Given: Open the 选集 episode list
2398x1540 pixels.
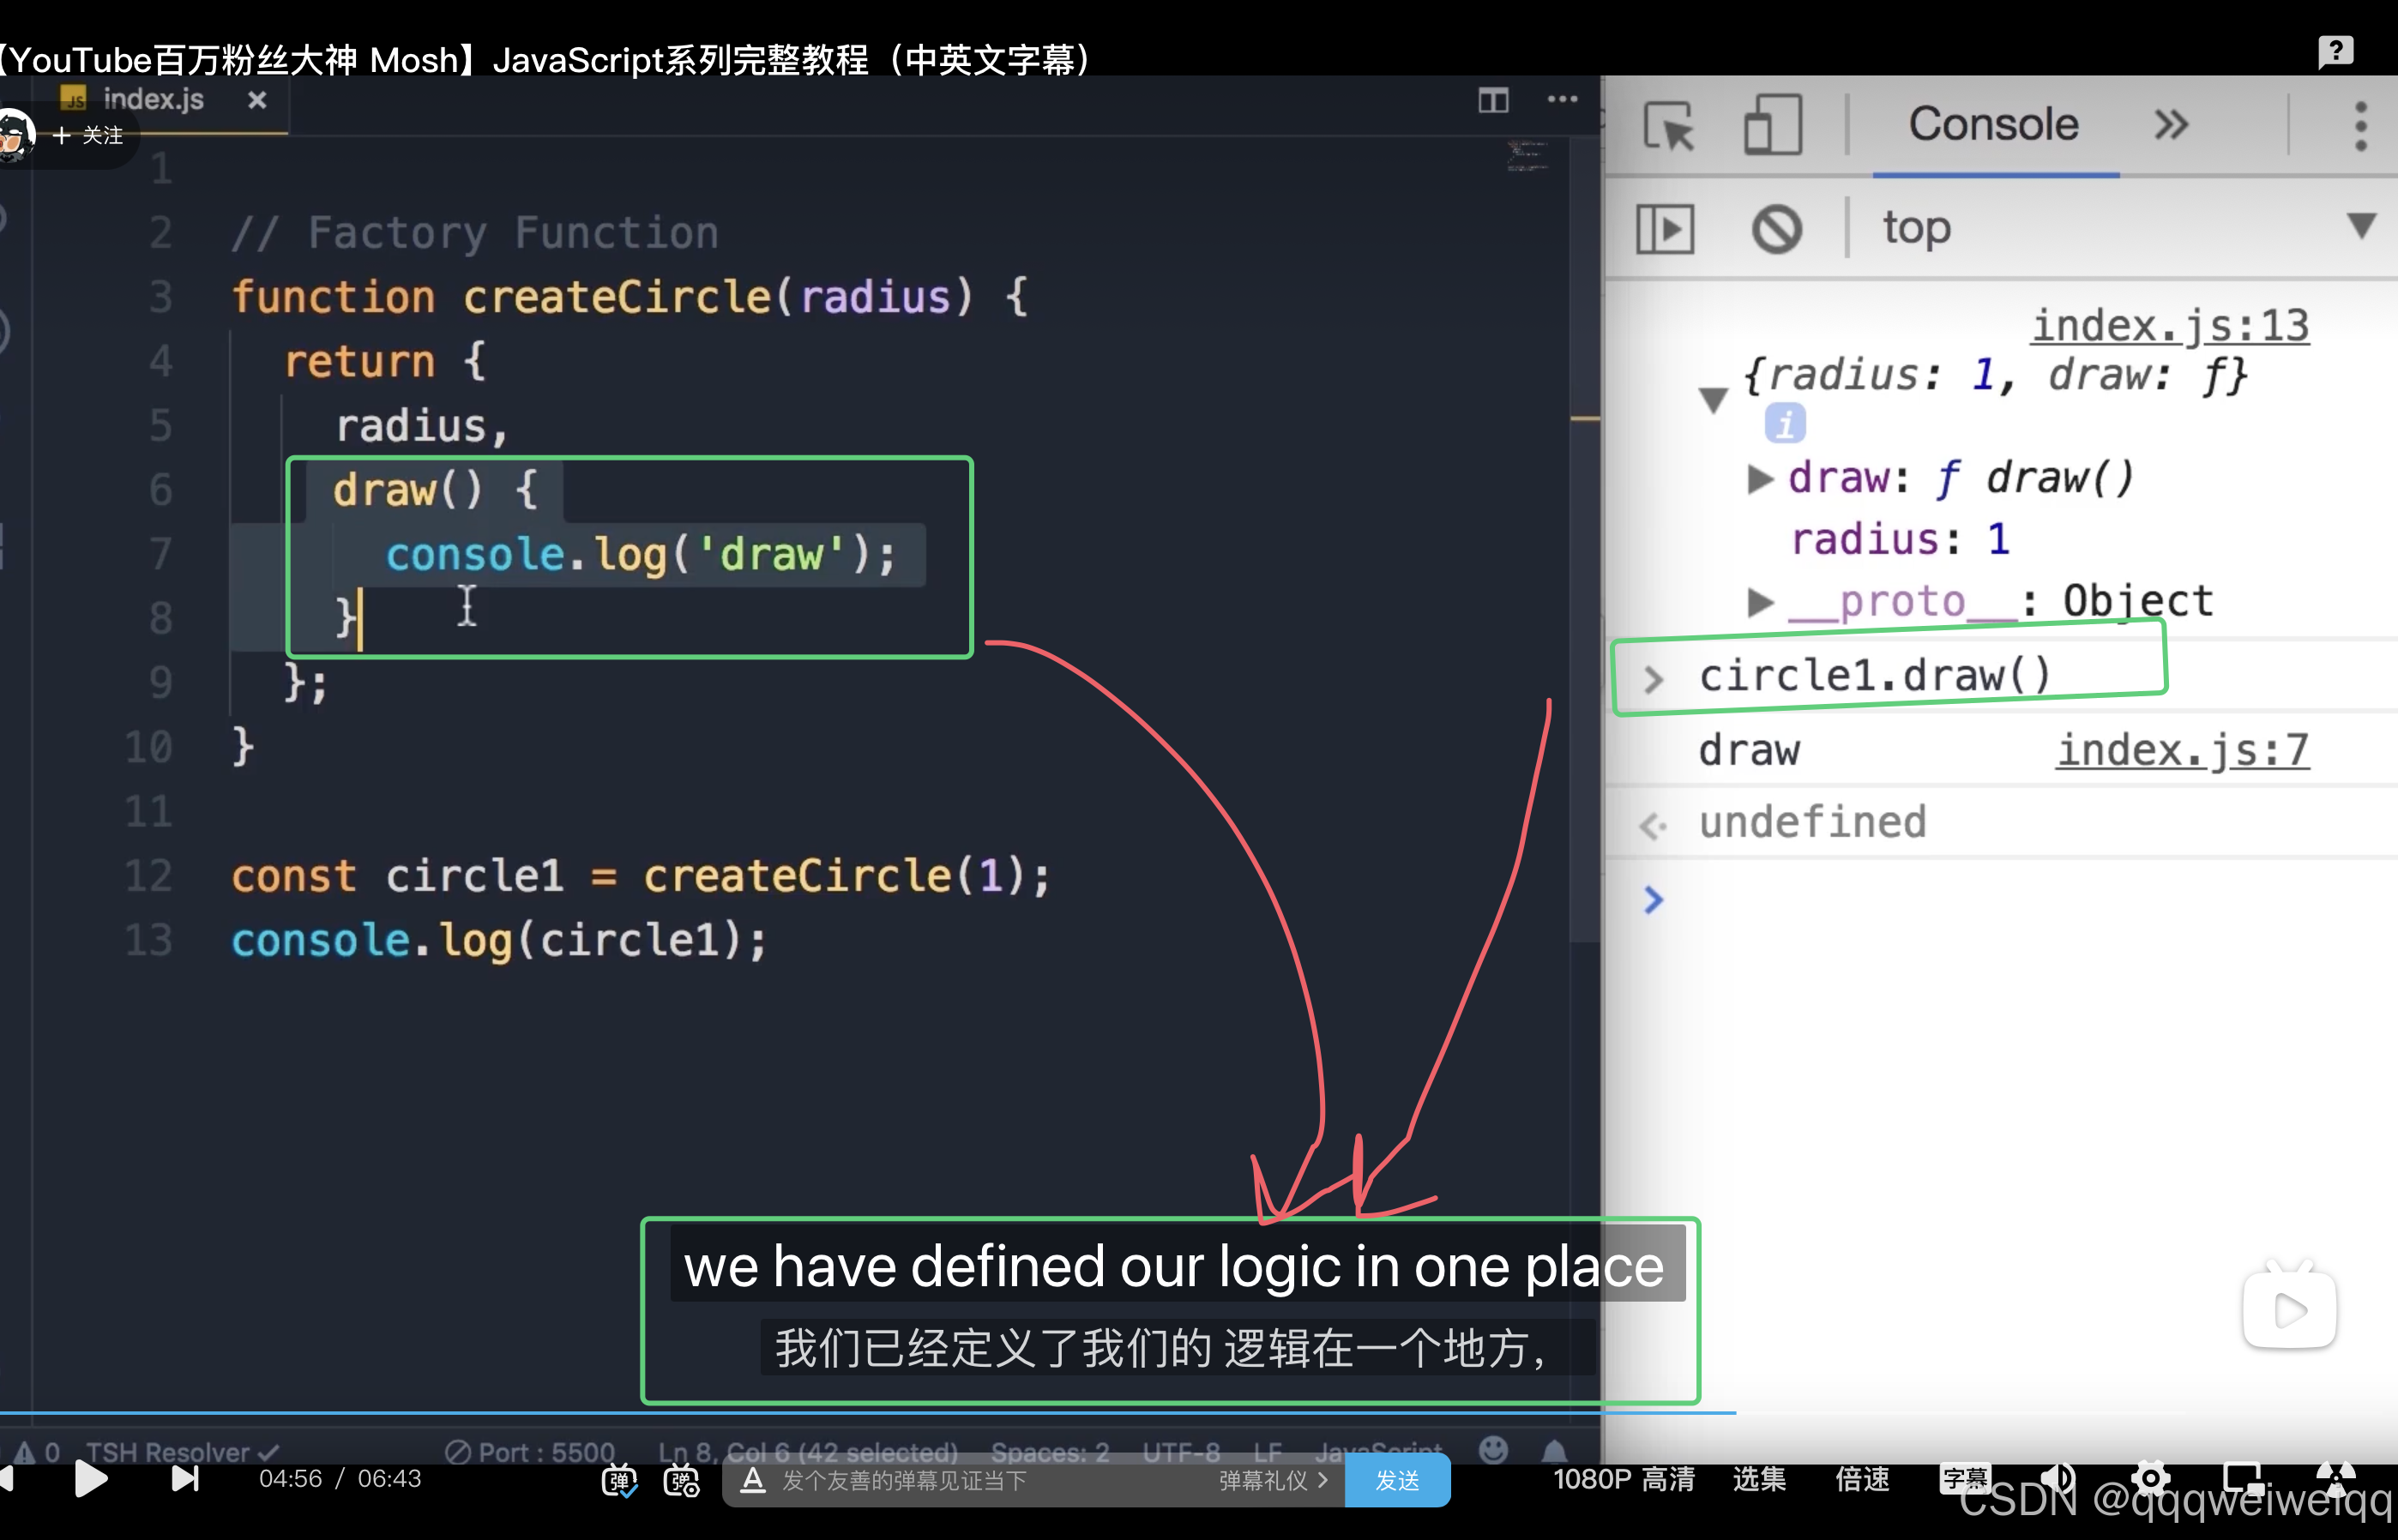Looking at the screenshot, I should (1759, 1479).
